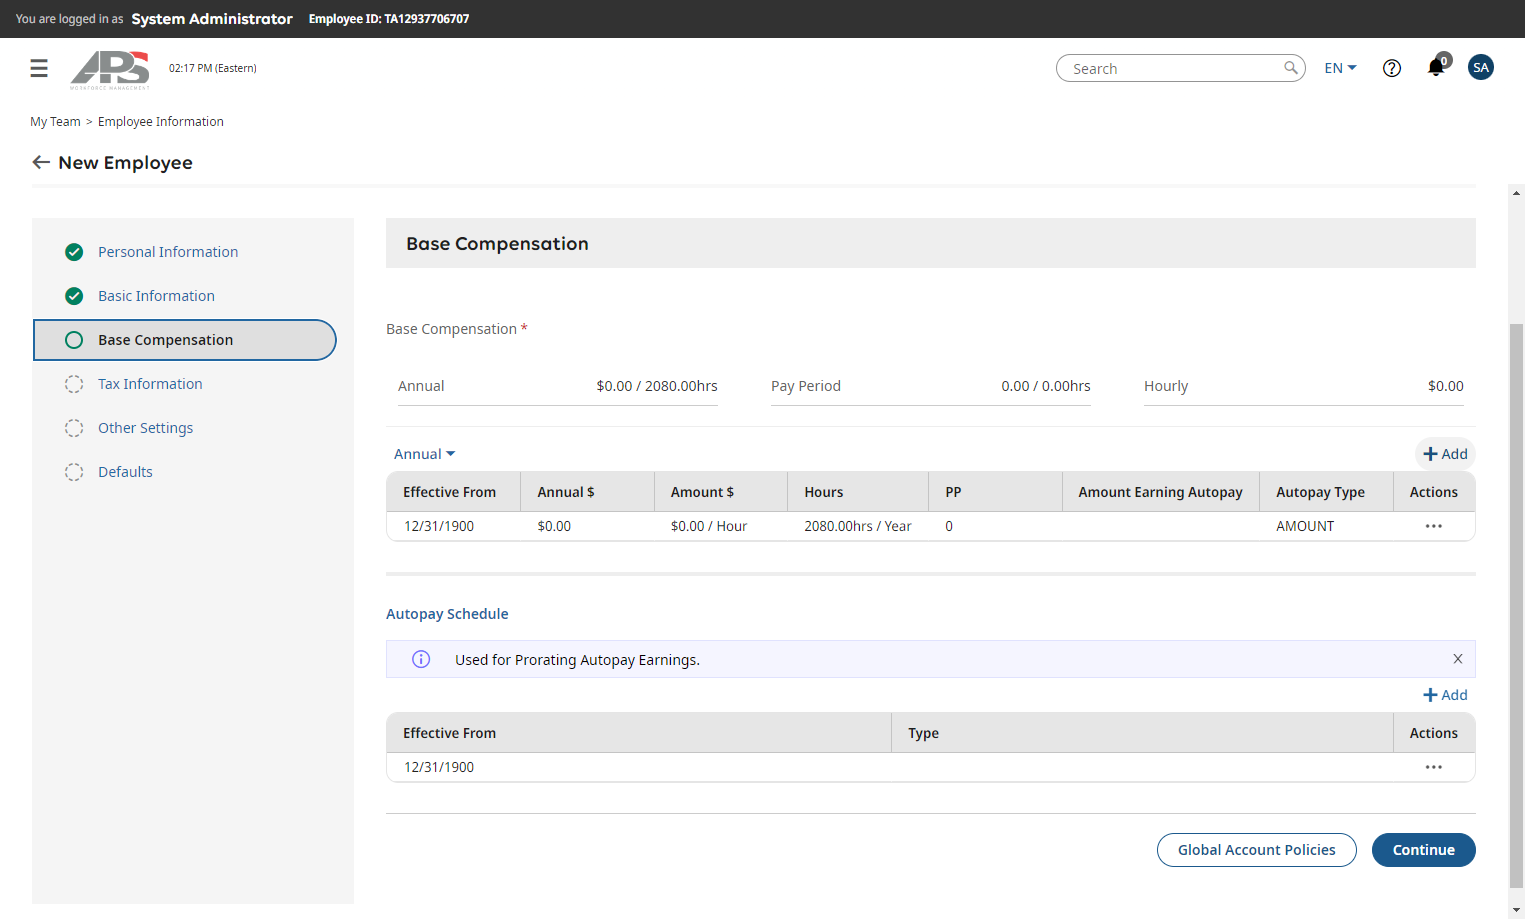Open the help question mark icon
The width and height of the screenshot is (1525, 919).
click(x=1391, y=68)
